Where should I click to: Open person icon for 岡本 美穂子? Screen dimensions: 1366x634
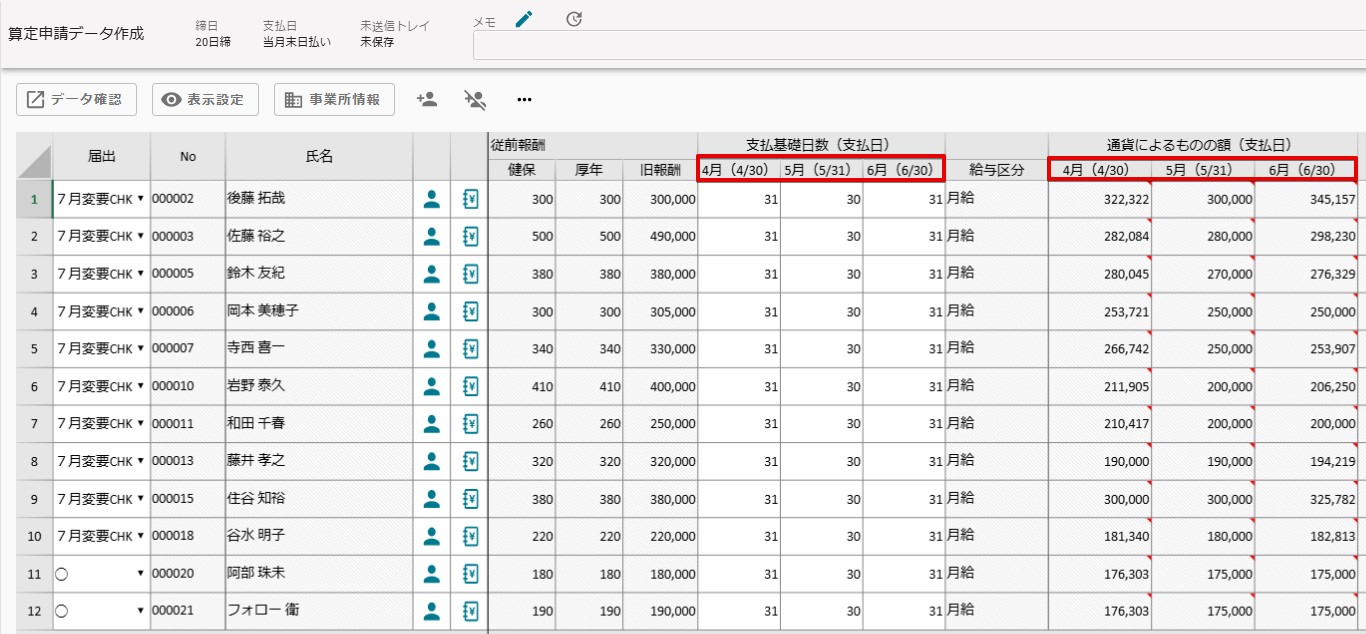click(x=432, y=312)
